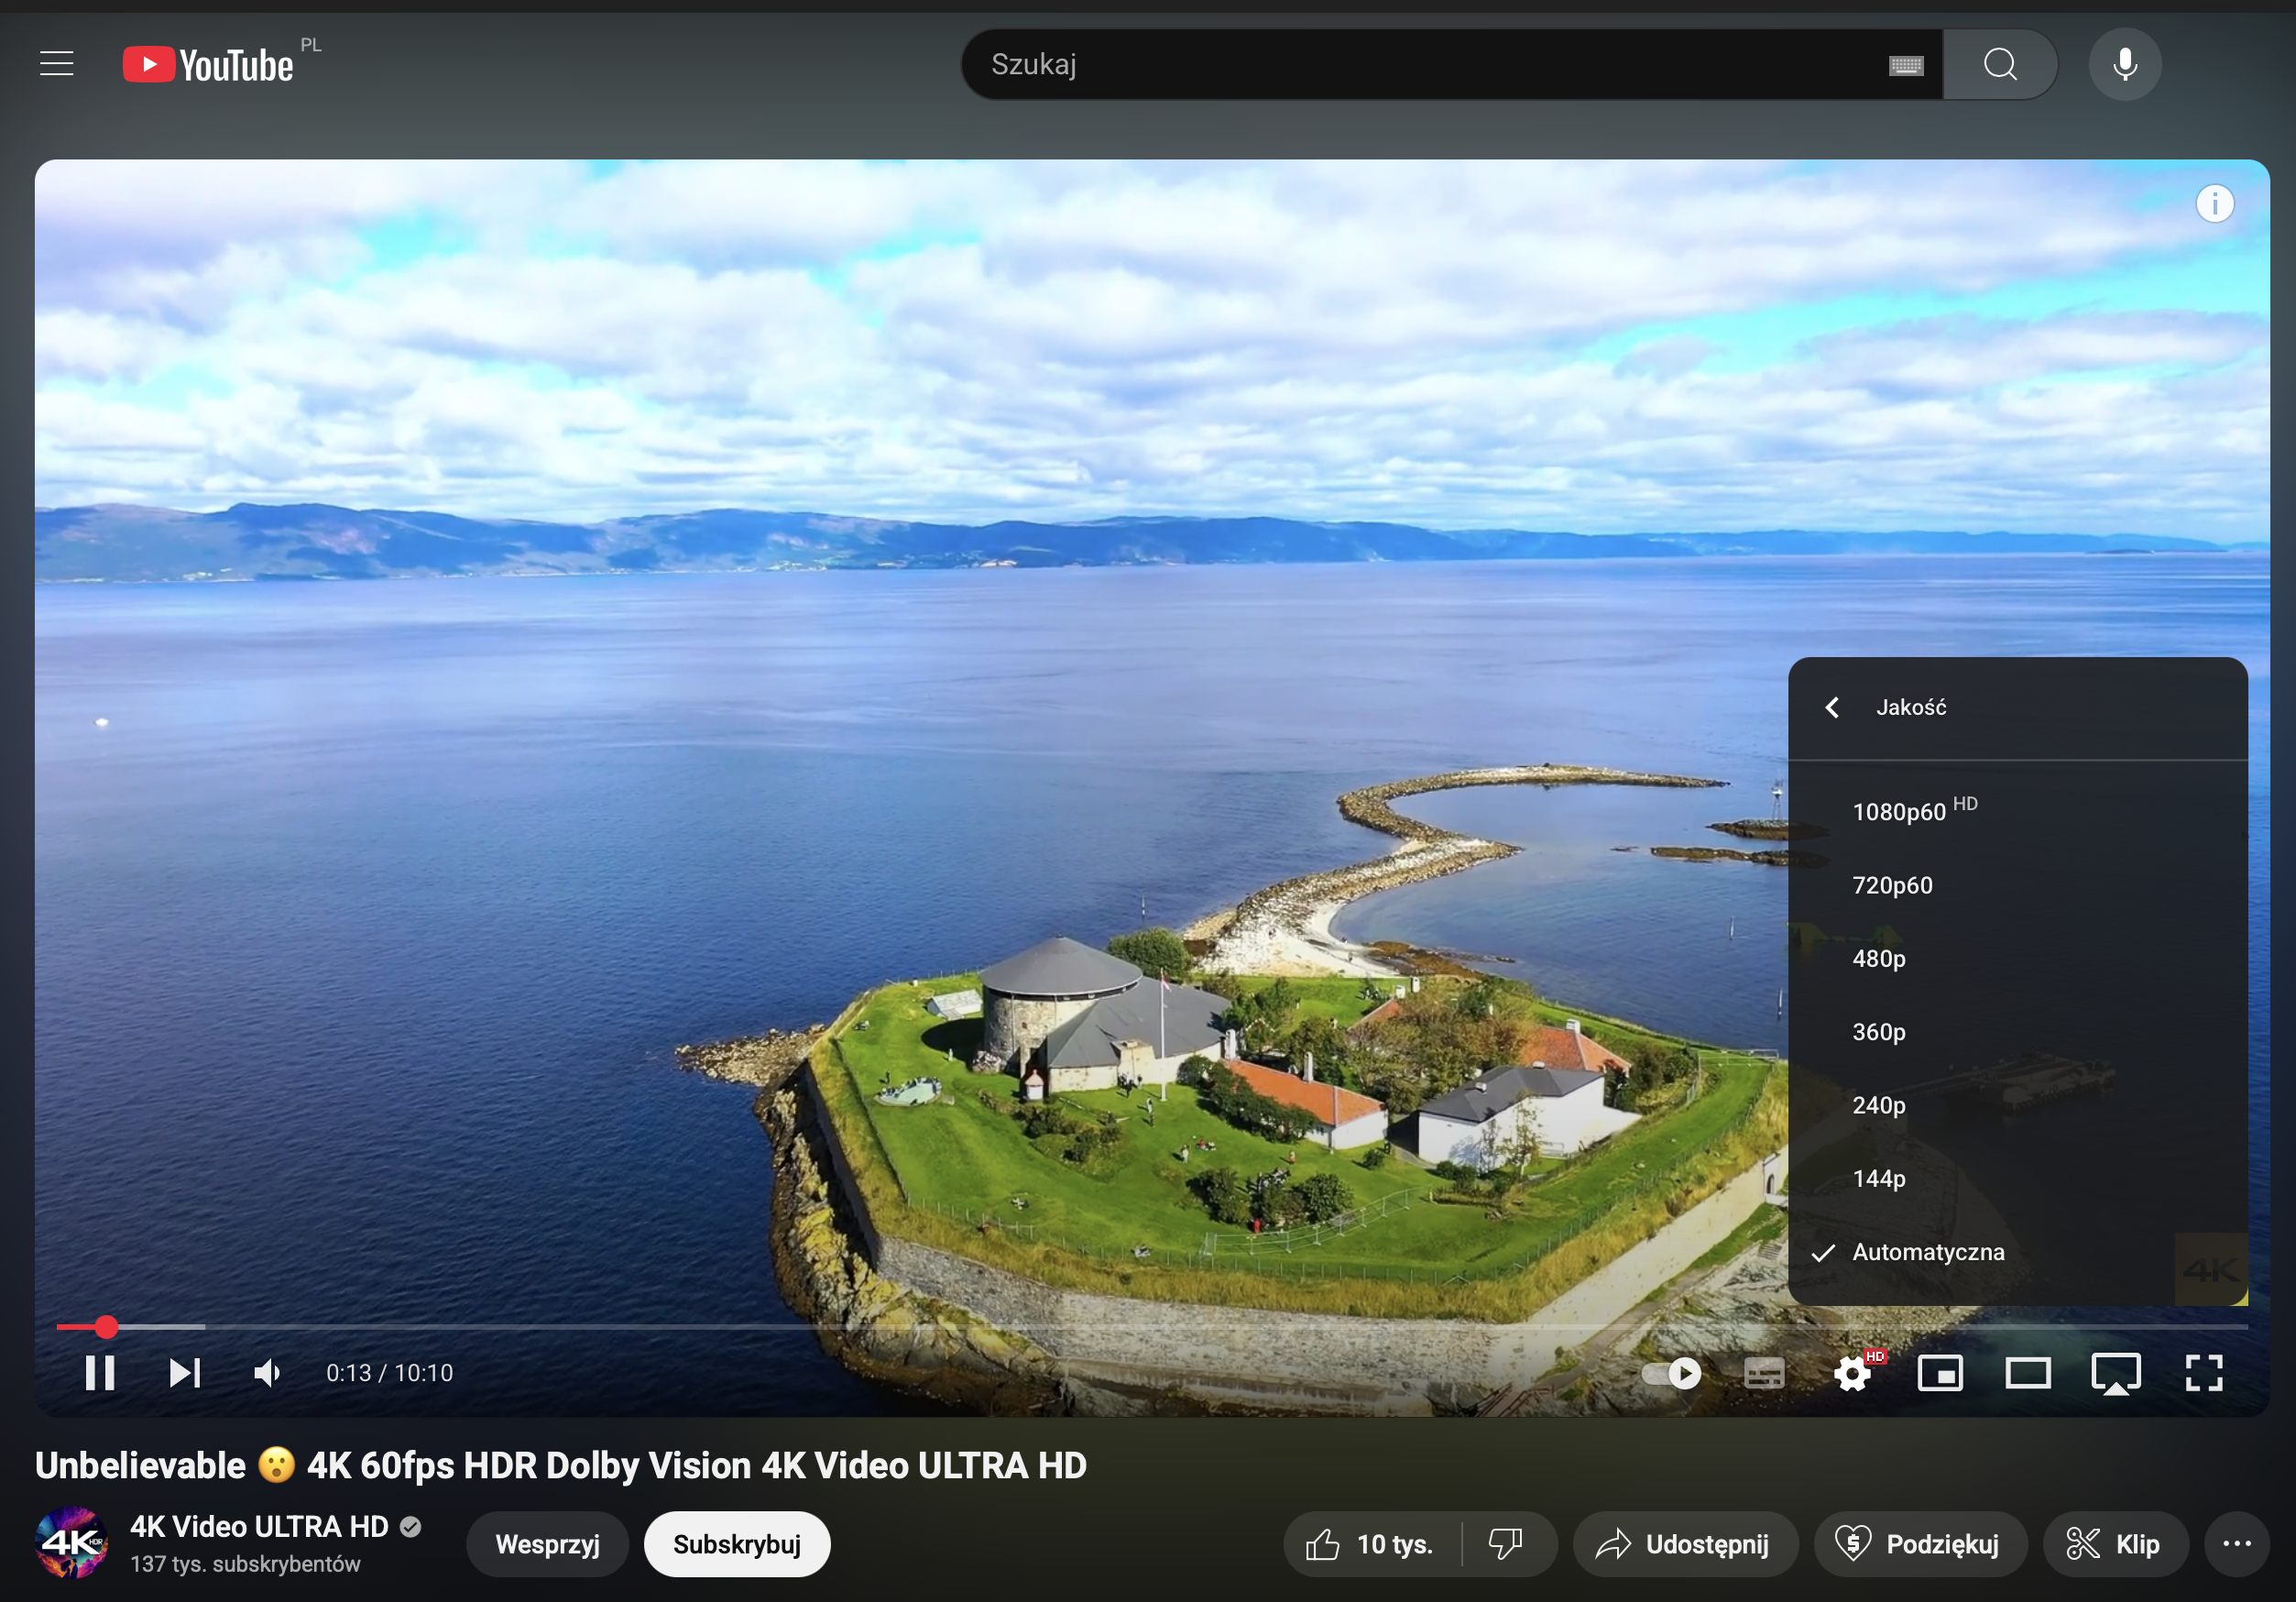The width and height of the screenshot is (2296, 1602).
Task: Open the settings gear menu
Action: [1852, 1372]
